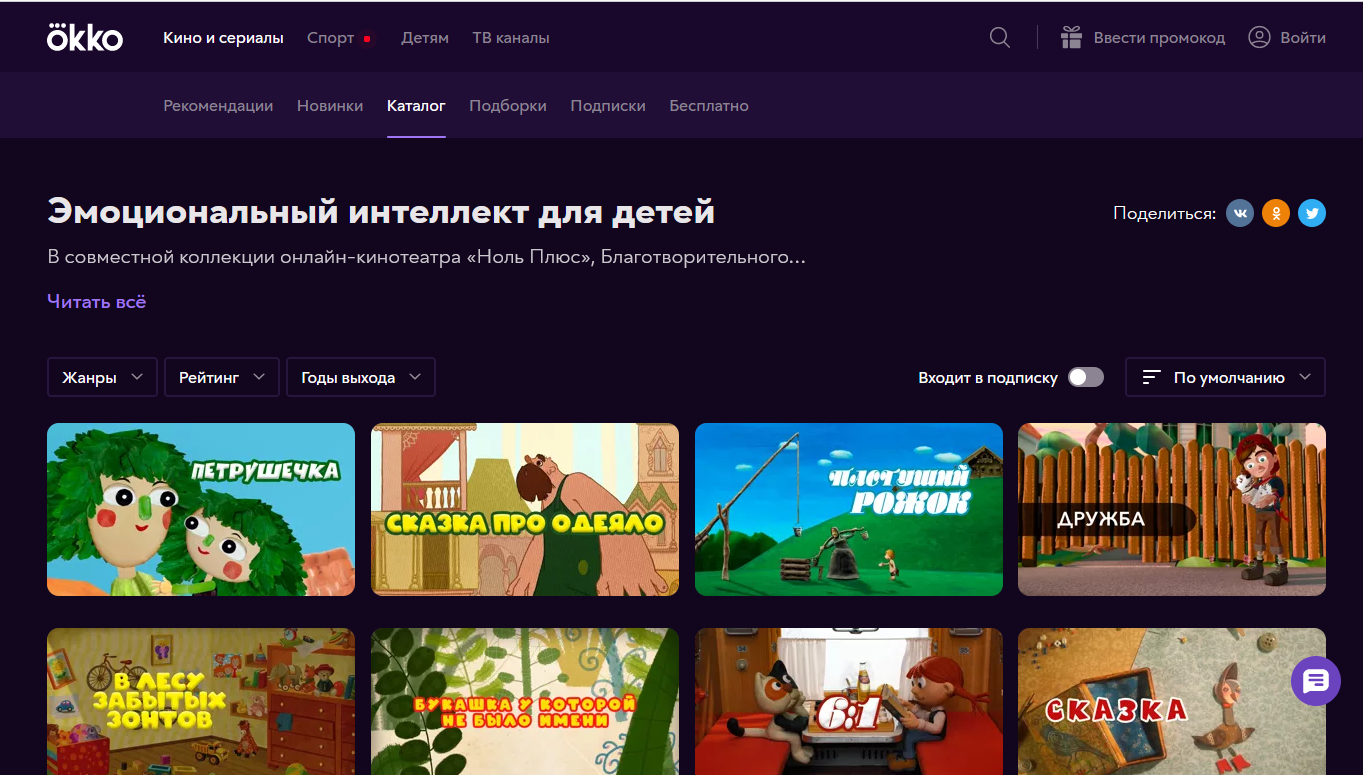The width and height of the screenshot is (1363, 775).
Task: Share via VK icon
Action: click(x=1240, y=213)
